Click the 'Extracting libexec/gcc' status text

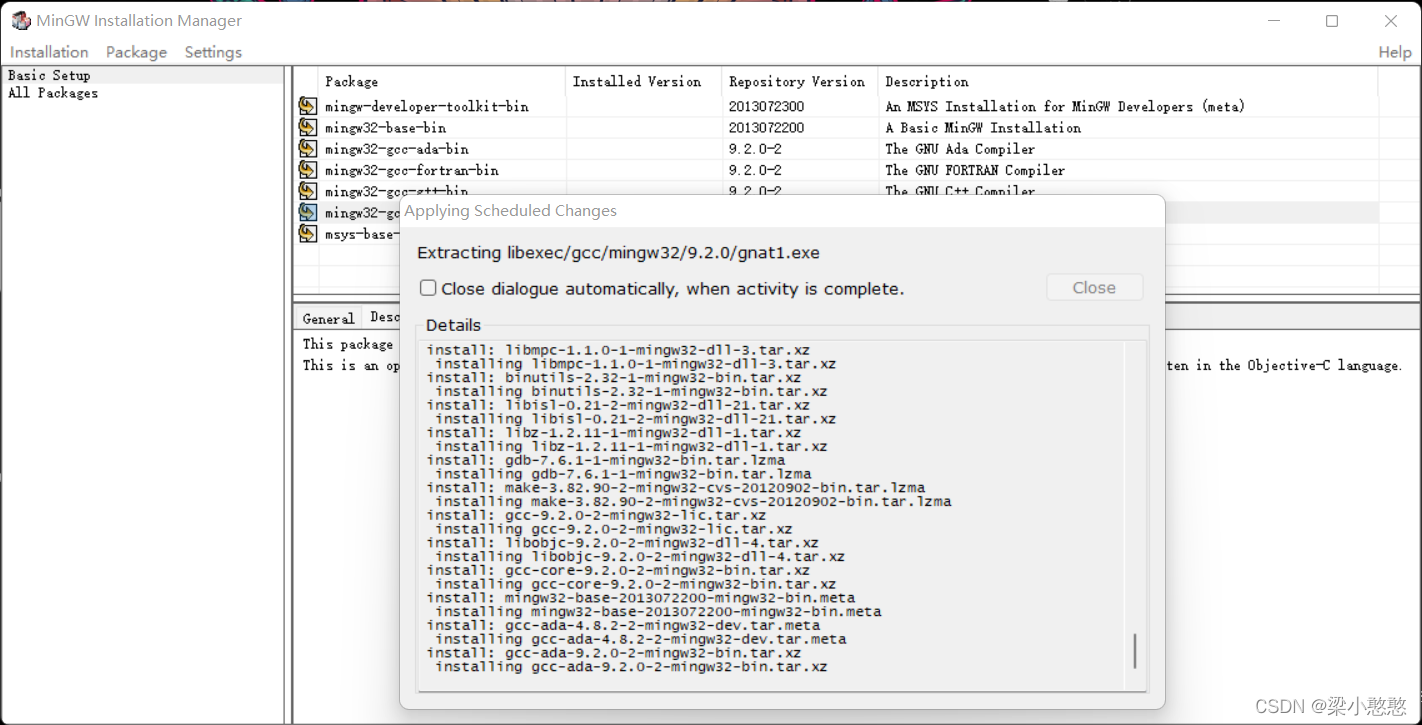point(618,253)
